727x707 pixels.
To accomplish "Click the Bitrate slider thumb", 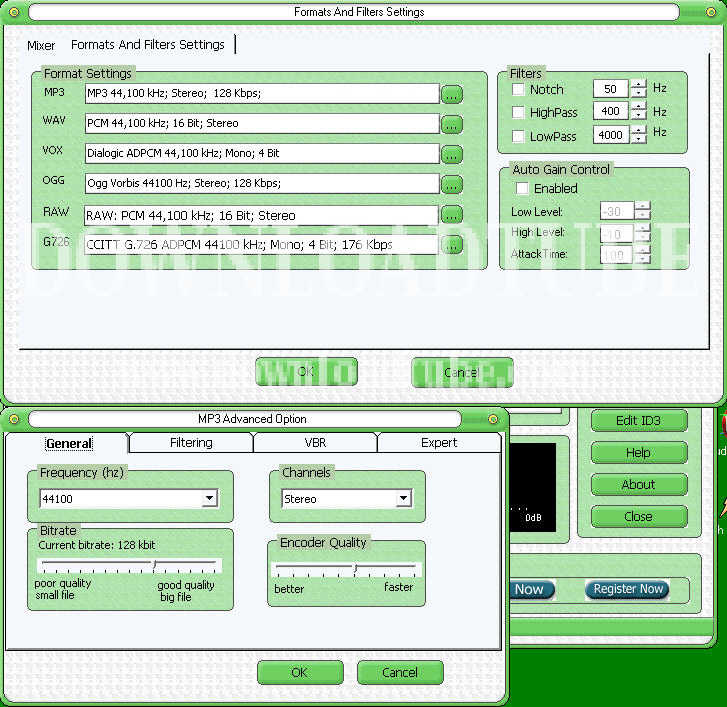I will tap(155, 564).
